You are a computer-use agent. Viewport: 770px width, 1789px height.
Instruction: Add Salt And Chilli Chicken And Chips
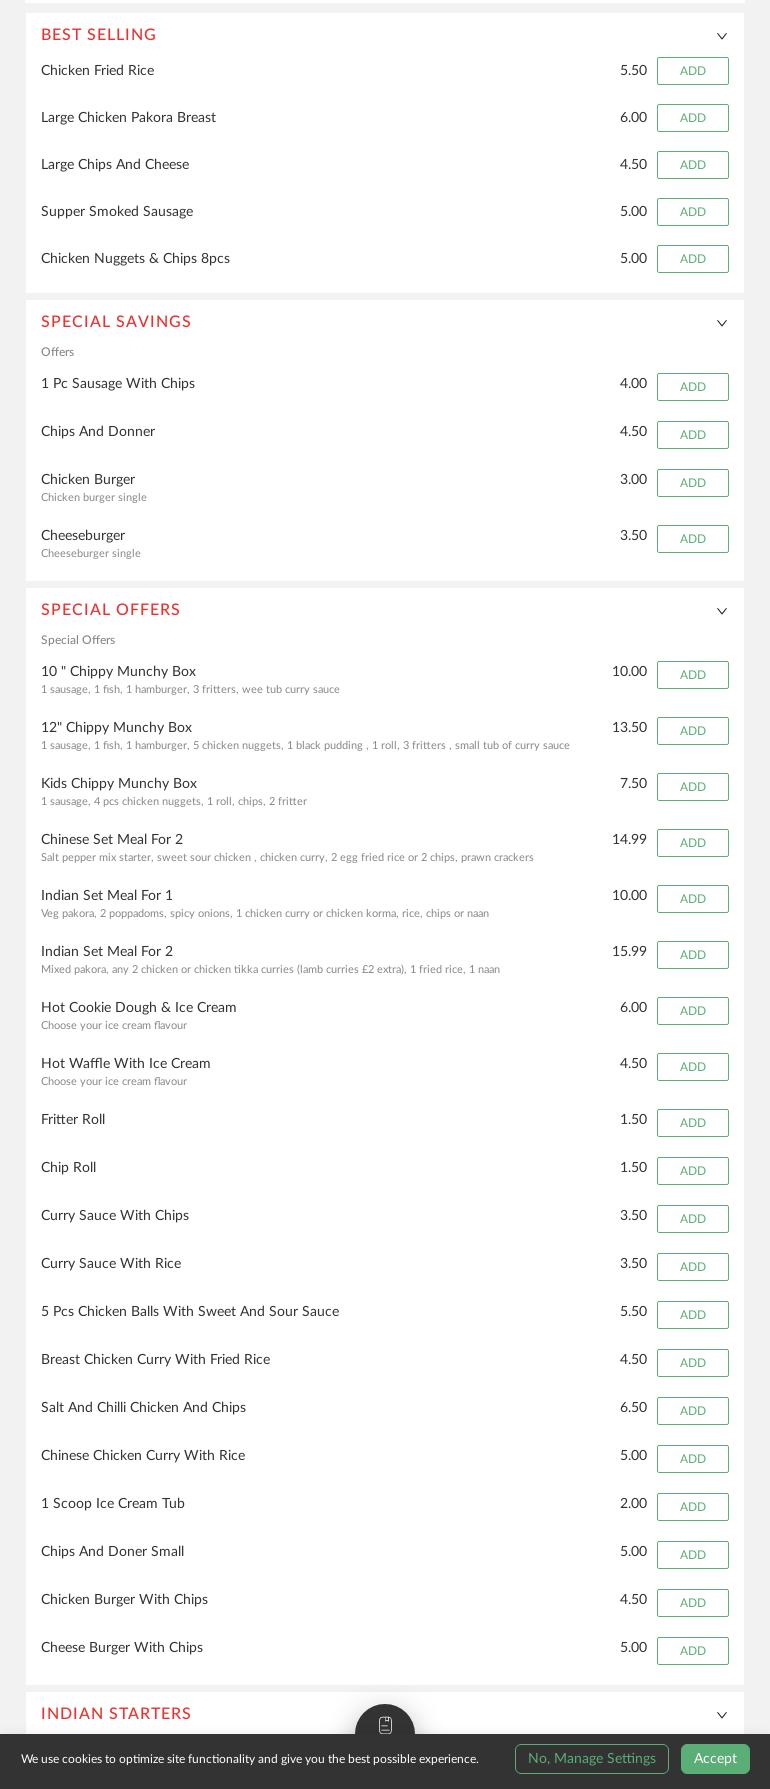(692, 1411)
